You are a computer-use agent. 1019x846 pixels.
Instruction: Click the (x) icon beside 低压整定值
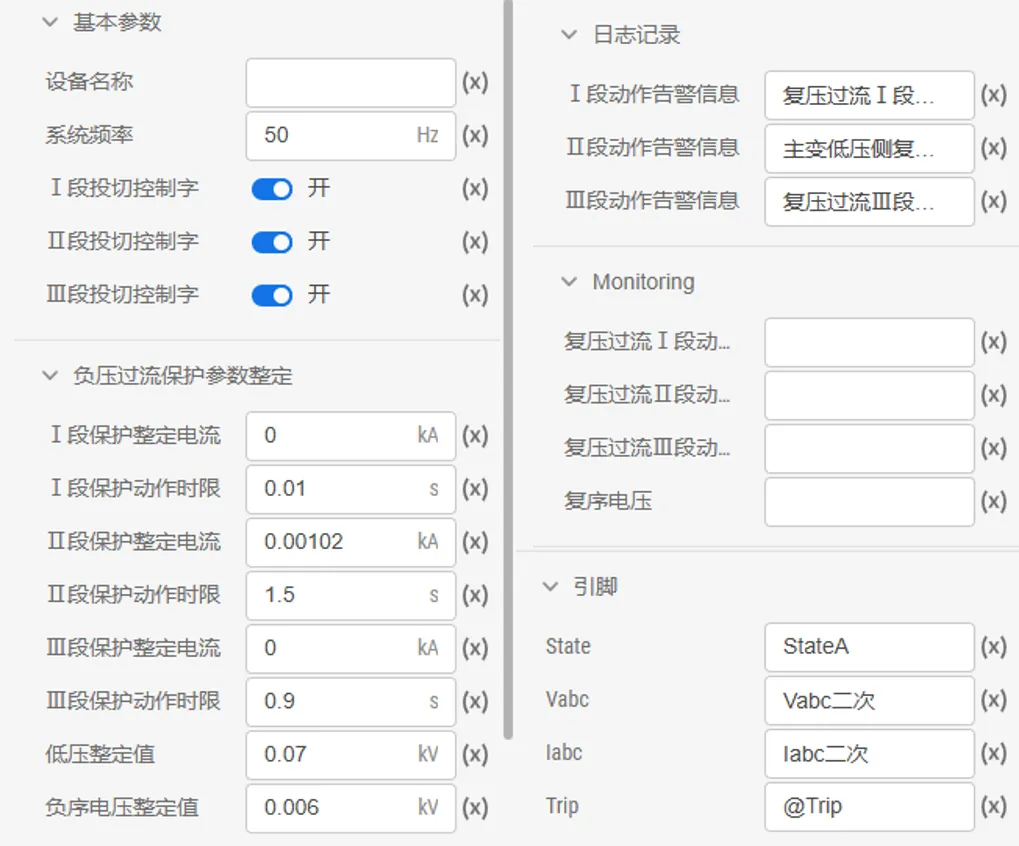pyautogui.click(x=477, y=754)
